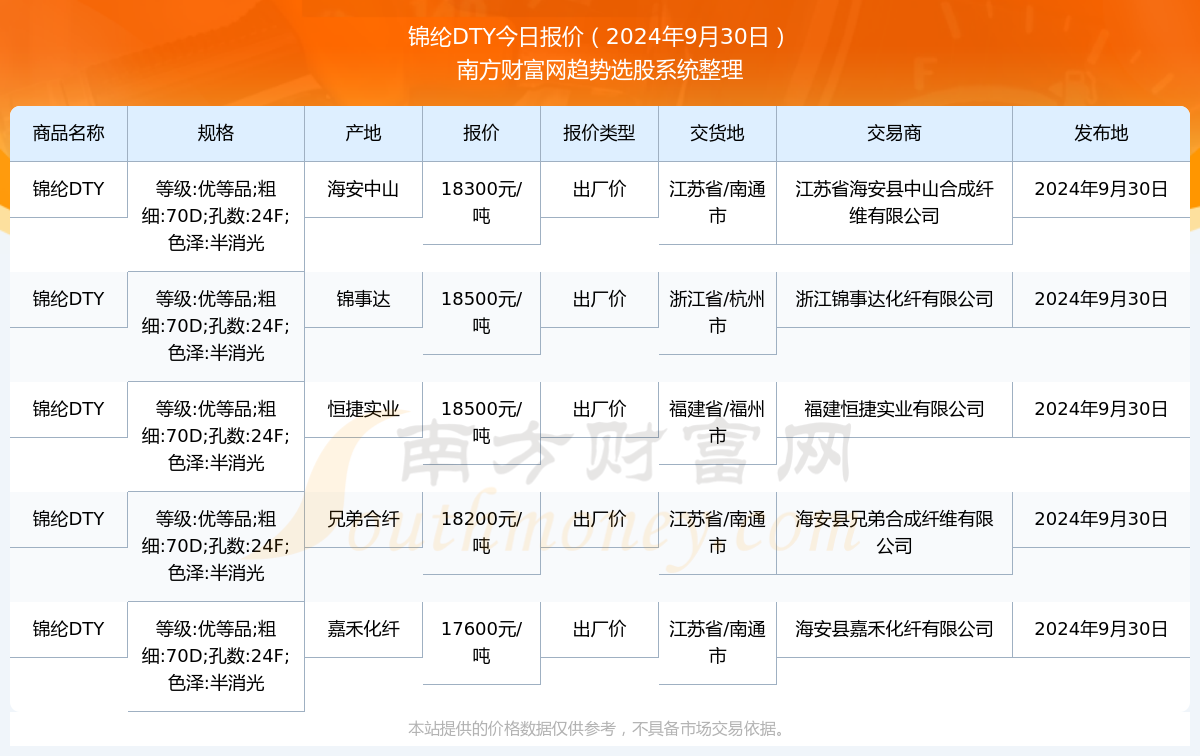
Task: Click the specification cell in 兄弟合纤 row
Action: [x=216, y=546]
